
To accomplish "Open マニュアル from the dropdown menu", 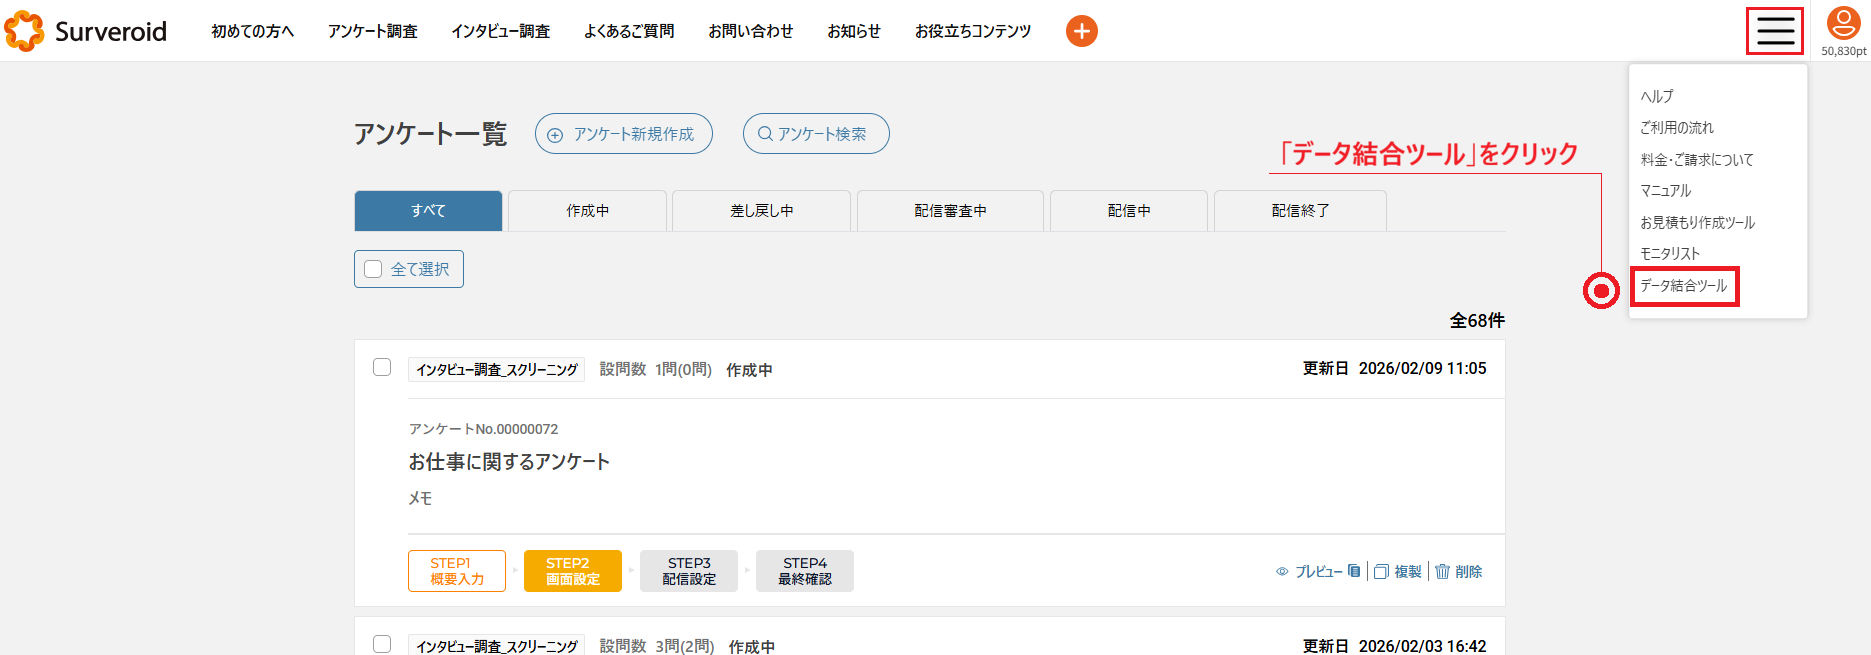I will point(1665,191).
